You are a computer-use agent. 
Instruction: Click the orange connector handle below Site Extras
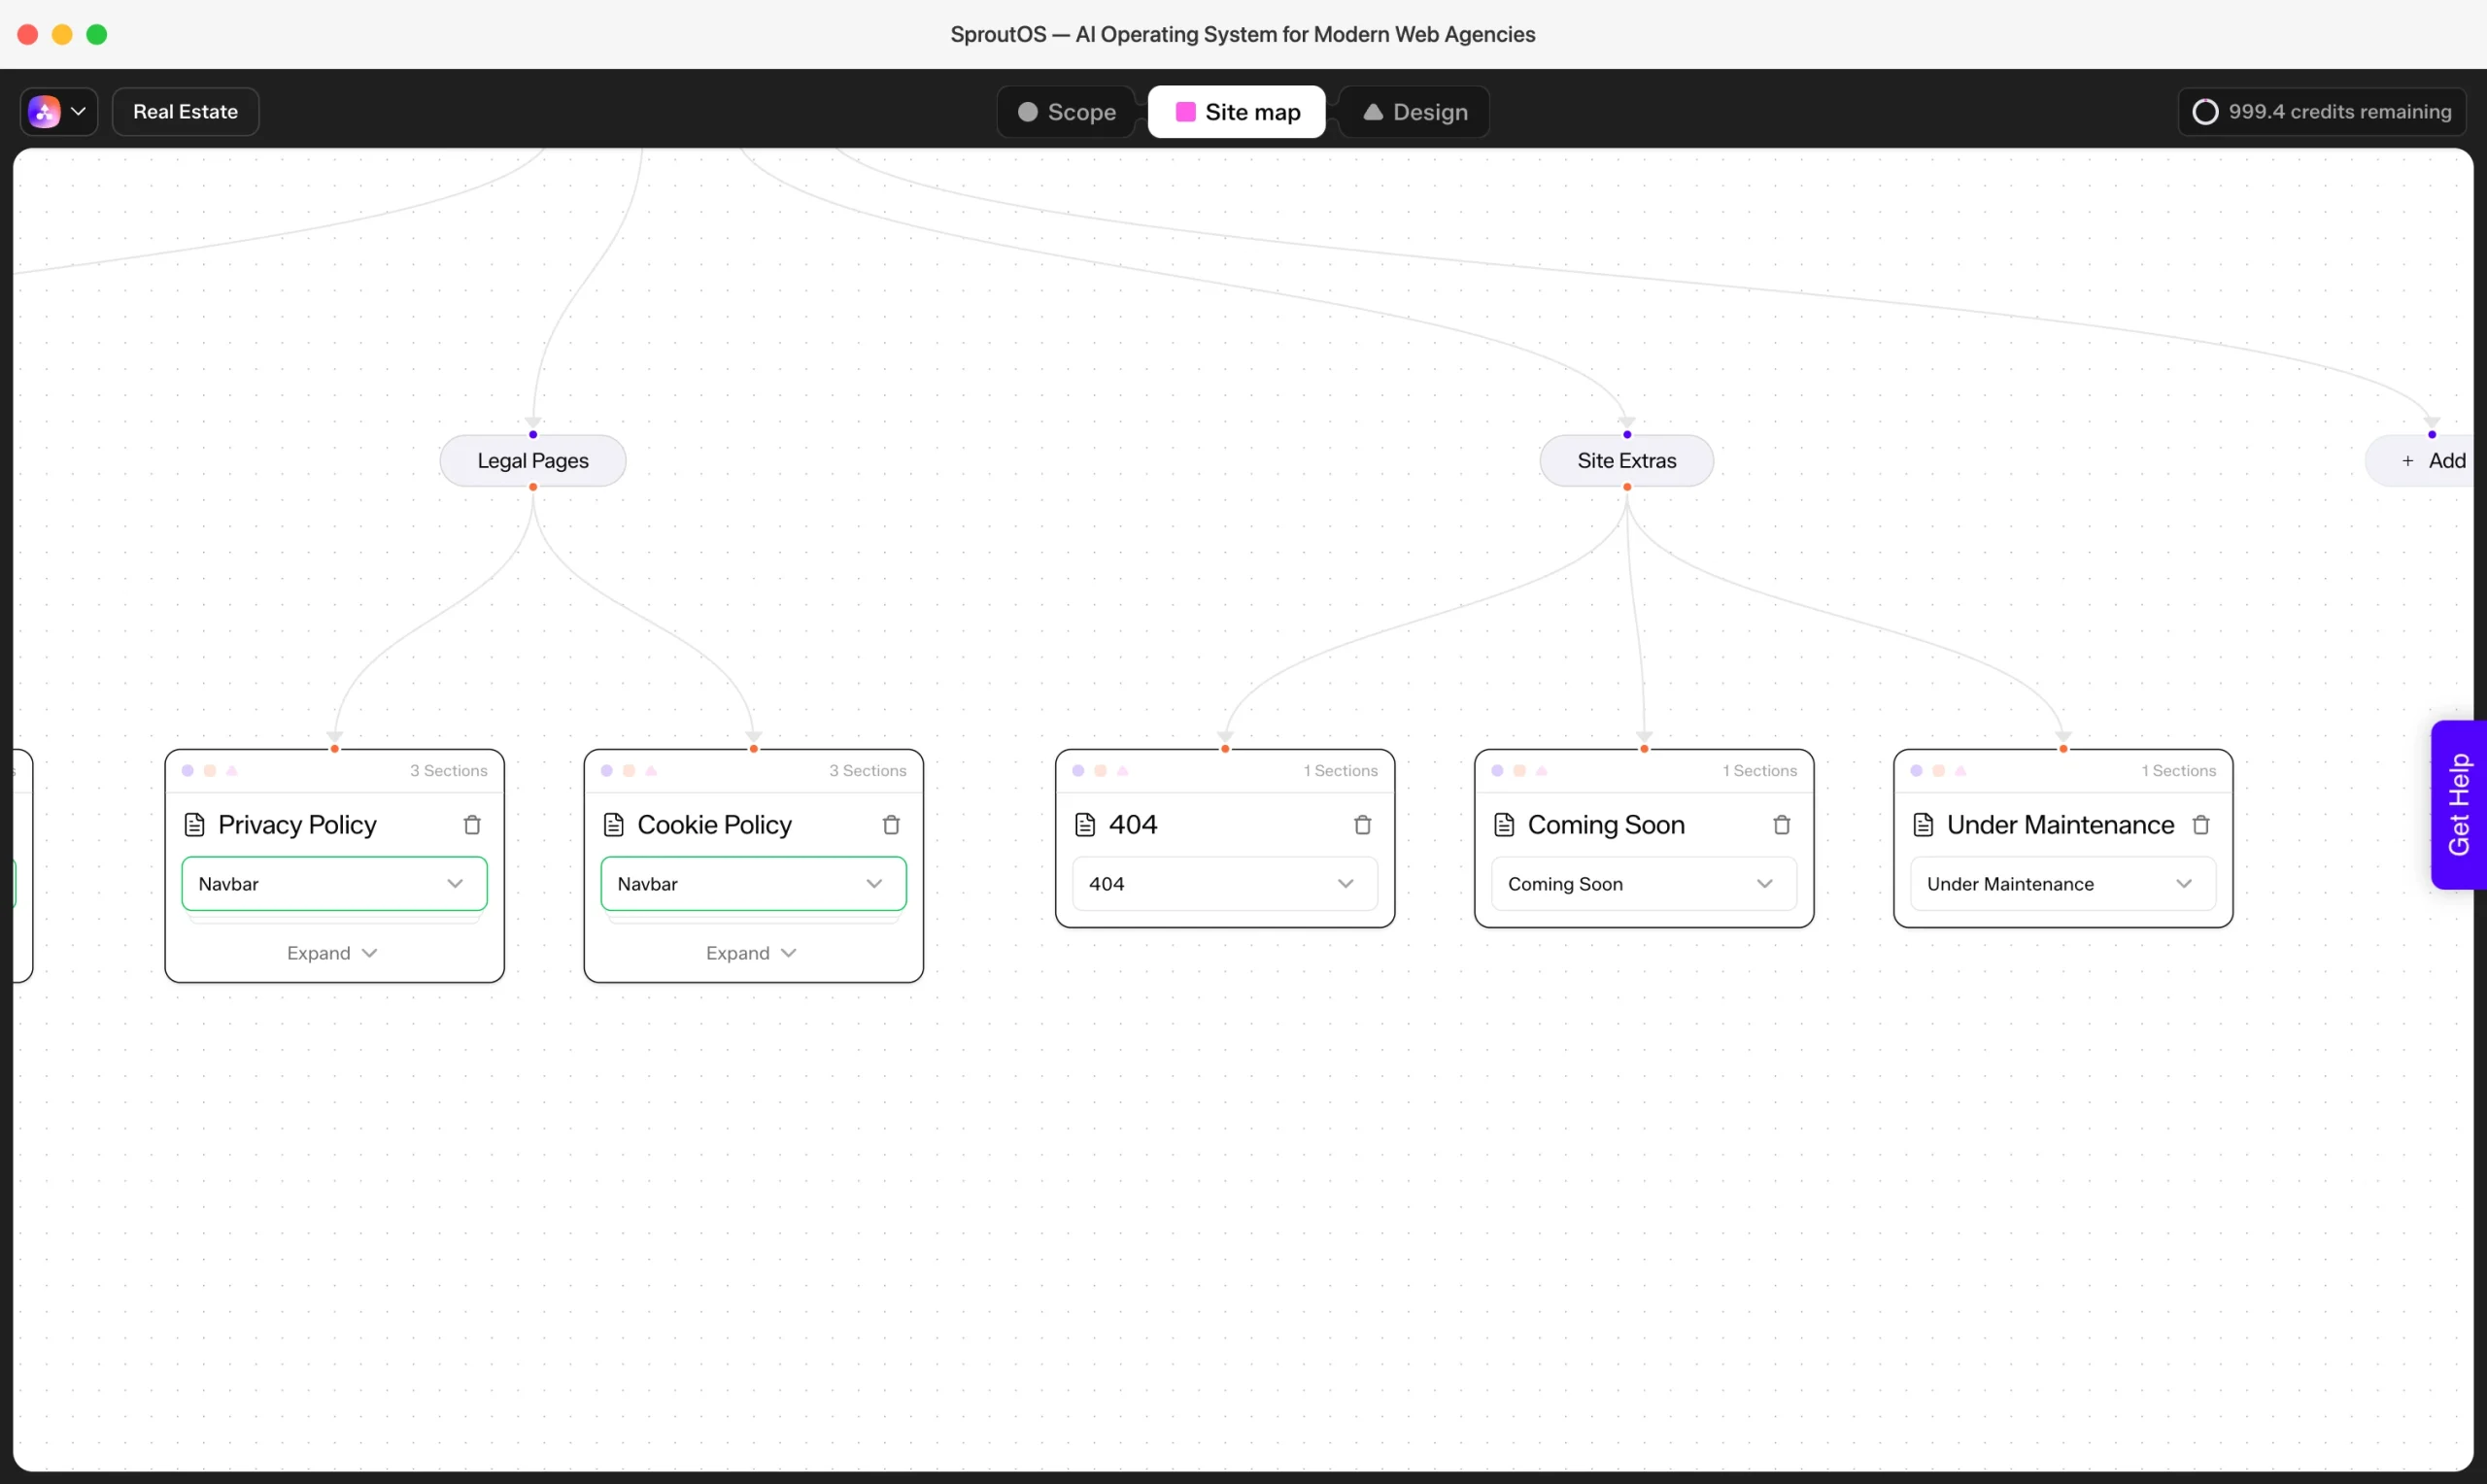click(x=1627, y=487)
